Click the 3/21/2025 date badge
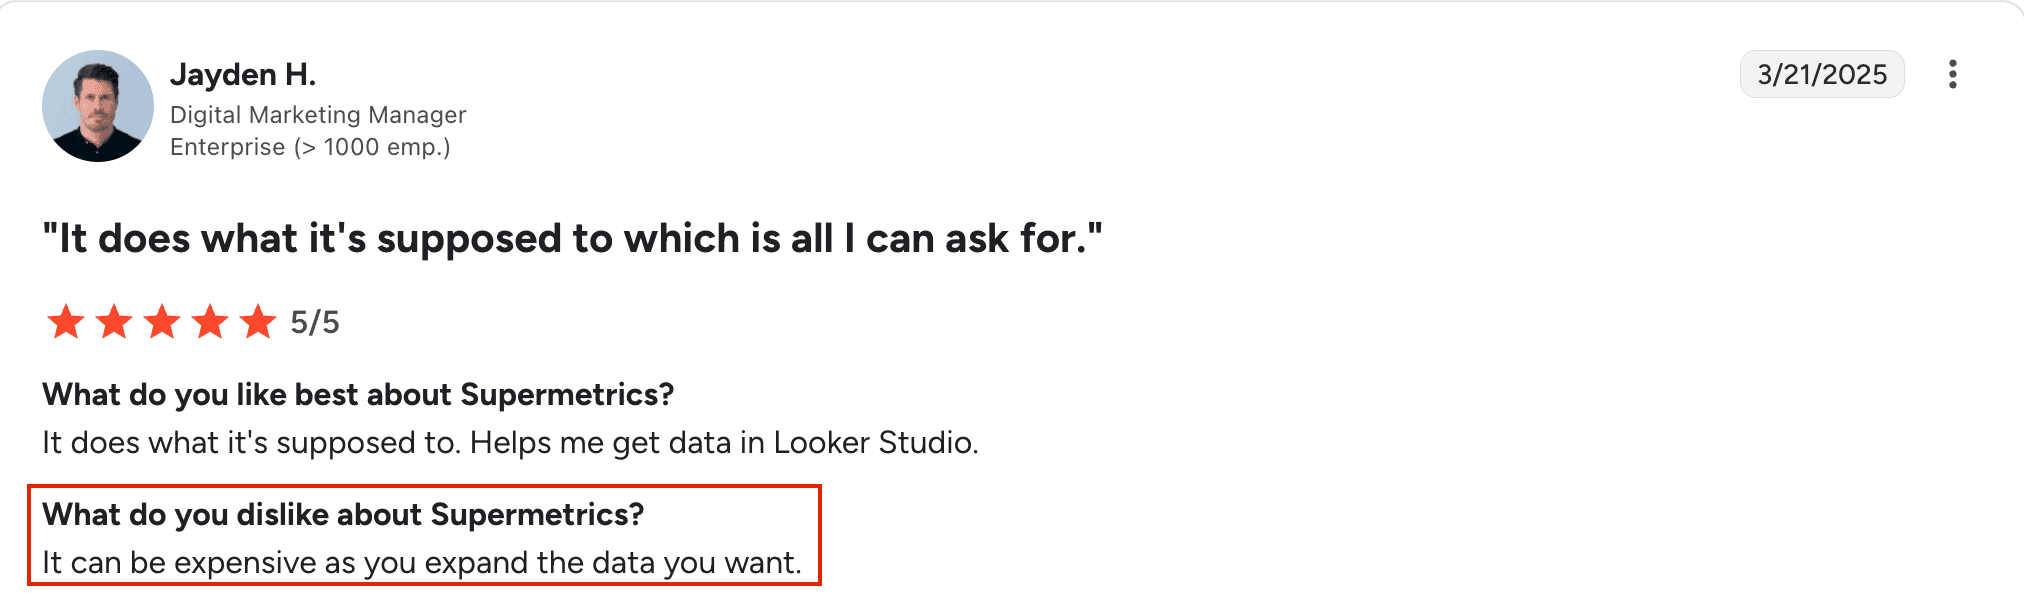The width and height of the screenshot is (2024, 604). 1821,74
